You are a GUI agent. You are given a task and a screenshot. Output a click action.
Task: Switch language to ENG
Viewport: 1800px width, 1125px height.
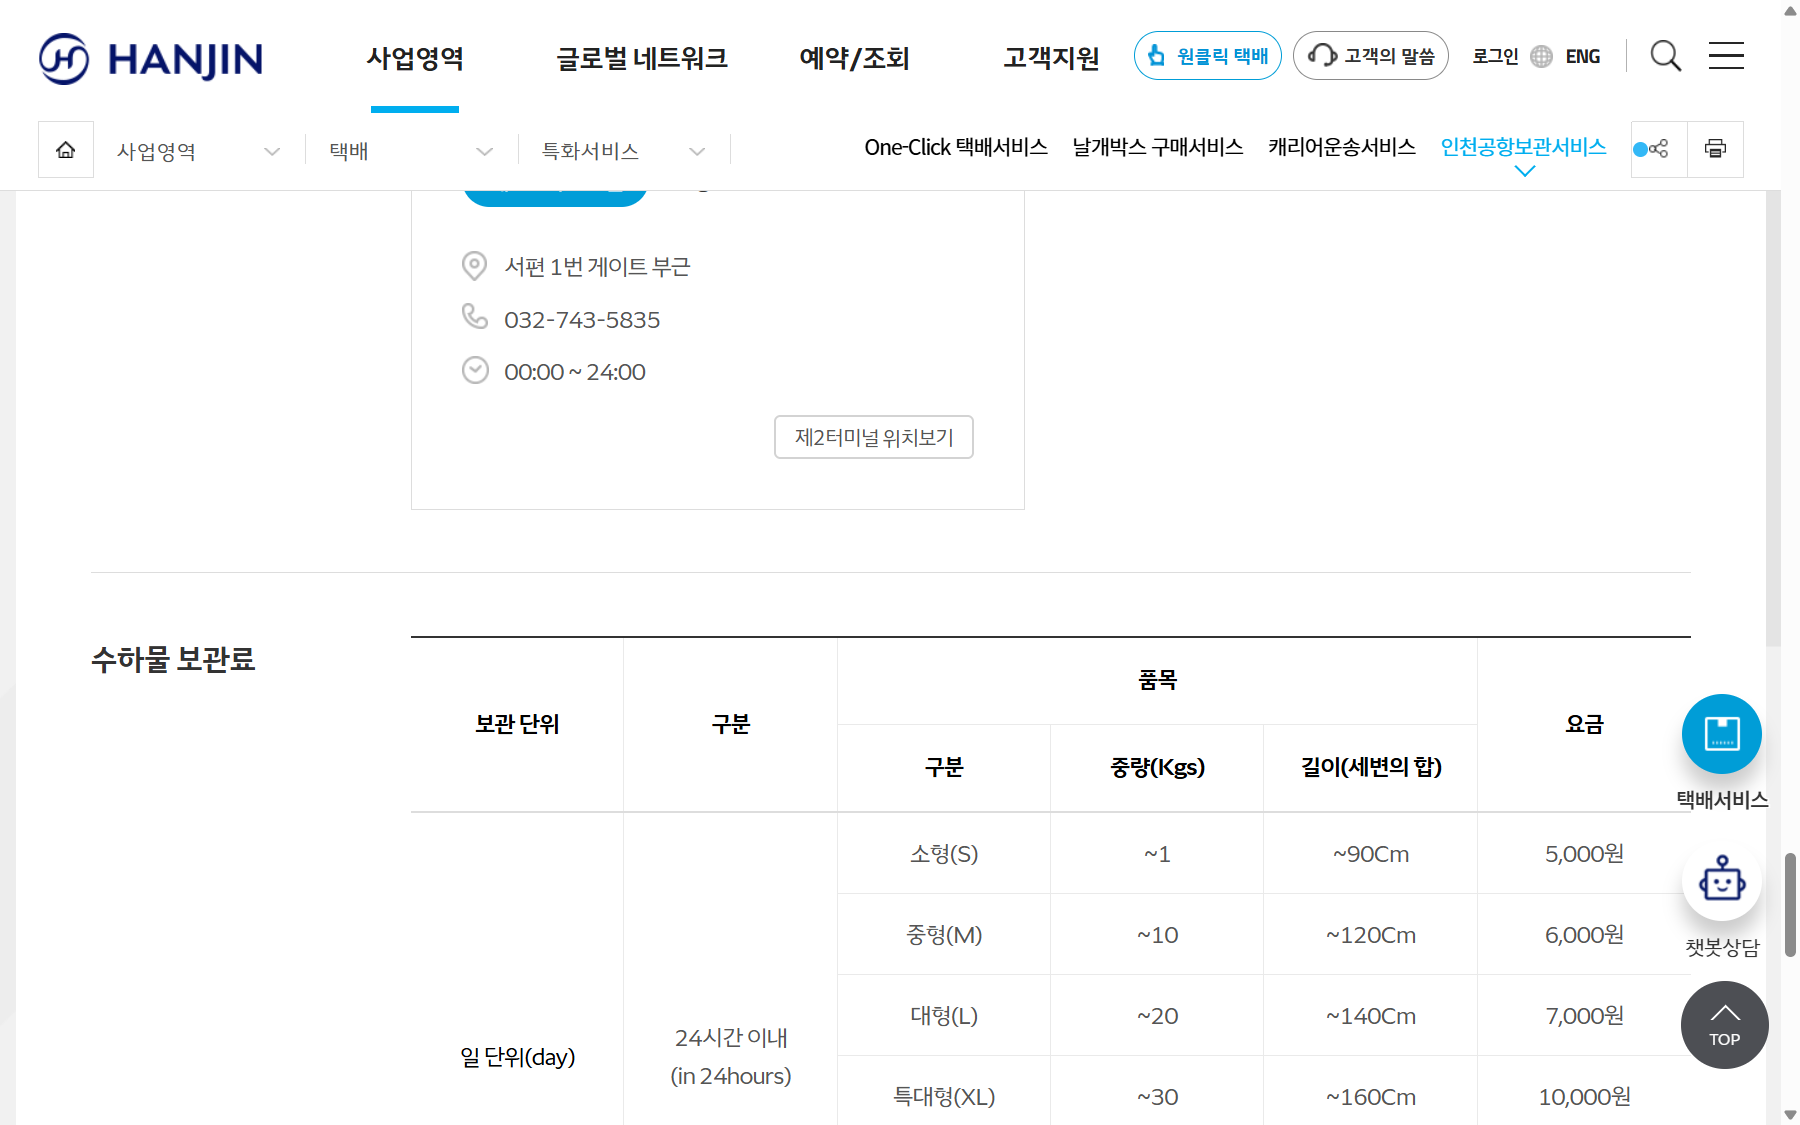coord(1583,57)
